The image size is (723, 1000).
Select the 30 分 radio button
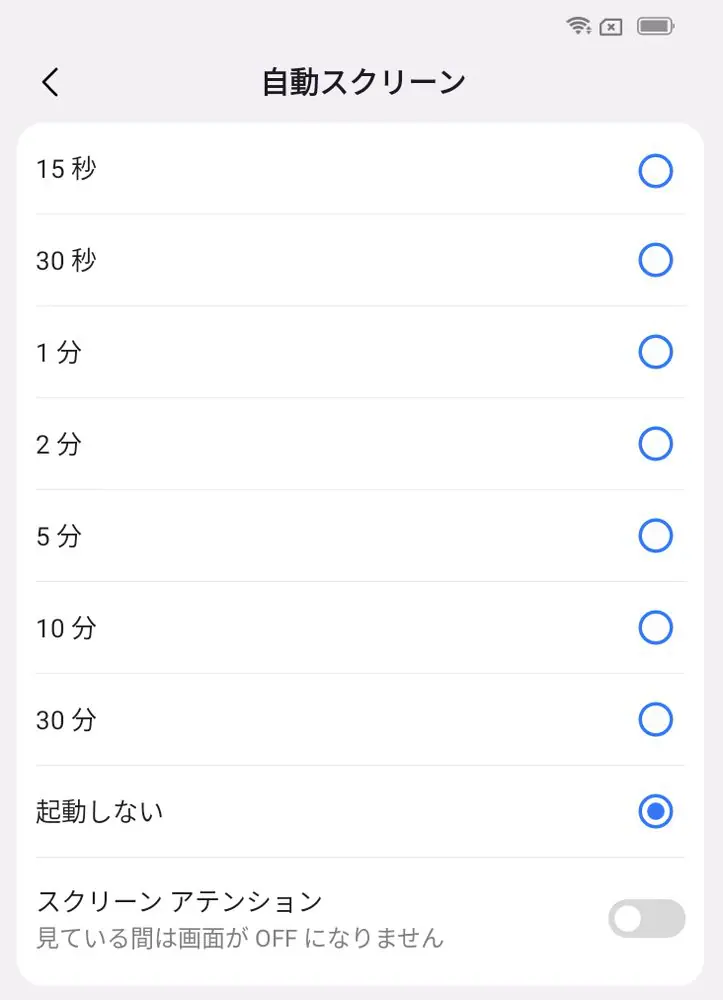pos(655,719)
